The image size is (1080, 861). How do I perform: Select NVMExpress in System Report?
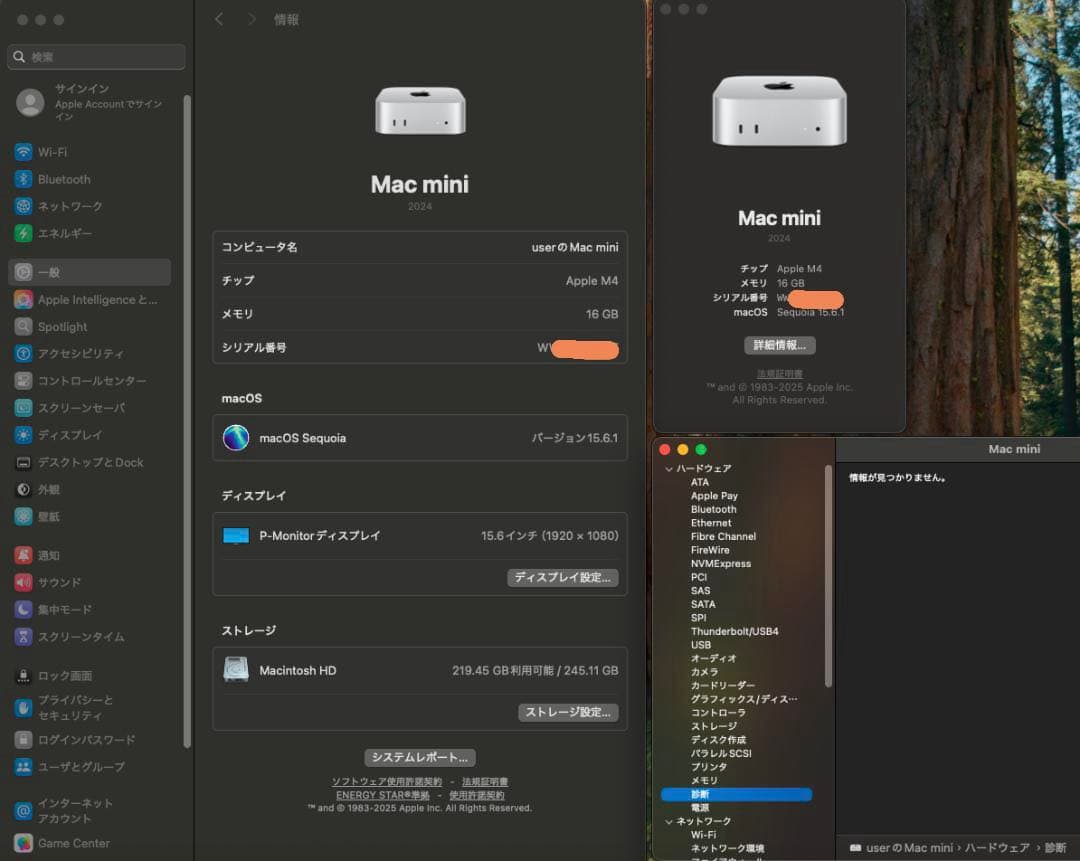click(721, 563)
